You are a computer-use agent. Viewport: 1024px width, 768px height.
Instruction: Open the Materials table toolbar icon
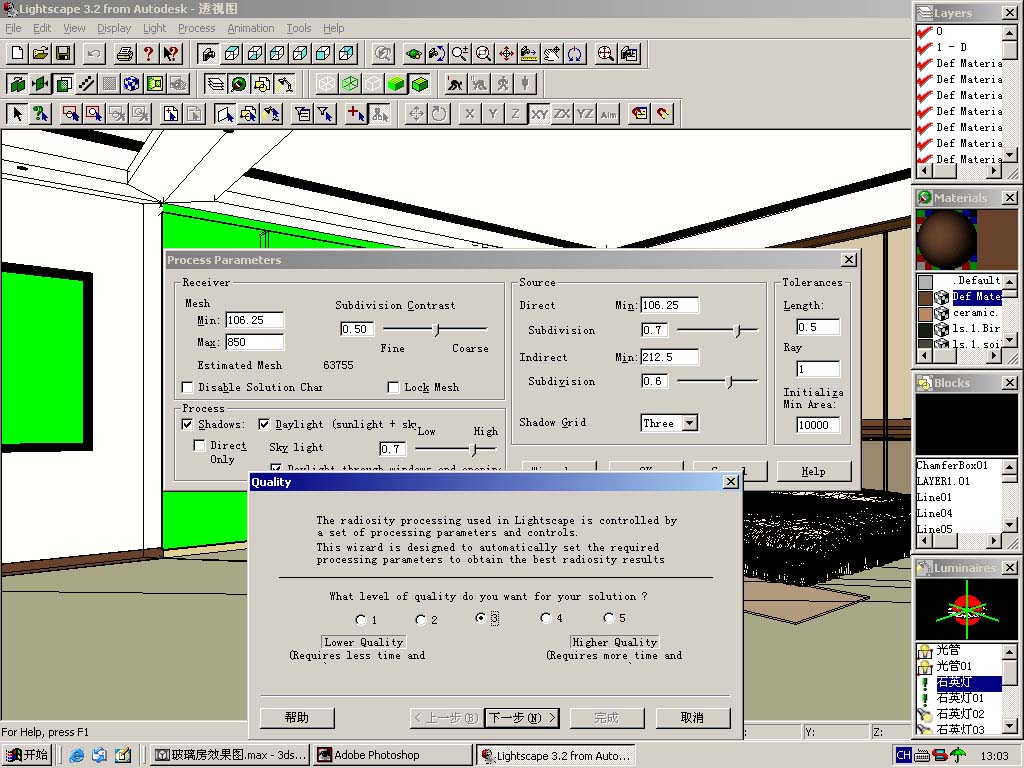pyautogui.click(x=239, y=84)
